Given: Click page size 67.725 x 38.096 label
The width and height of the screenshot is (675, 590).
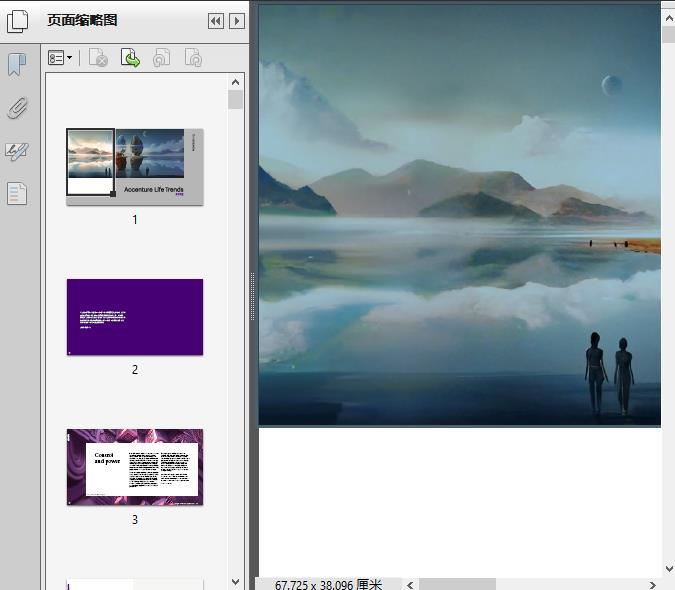Looking at the screenshot, I should click(x=328, y=584).
